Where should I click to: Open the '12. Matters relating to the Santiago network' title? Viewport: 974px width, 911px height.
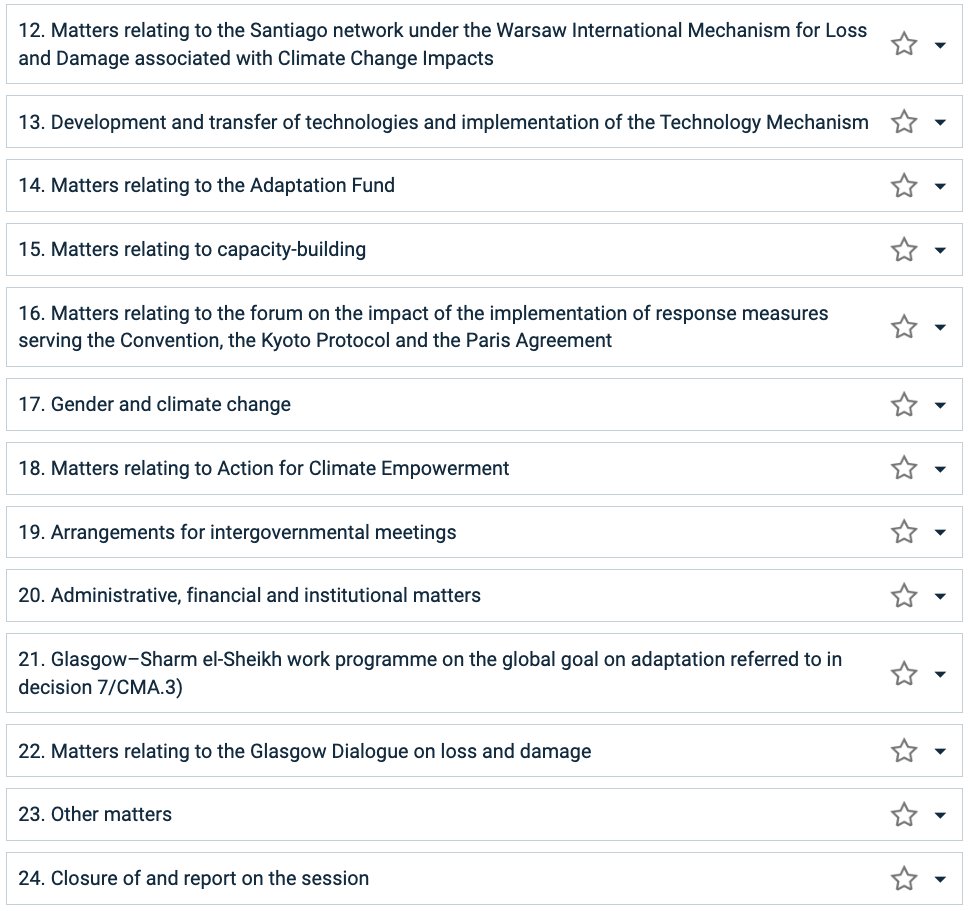click(x=442, y=44)
